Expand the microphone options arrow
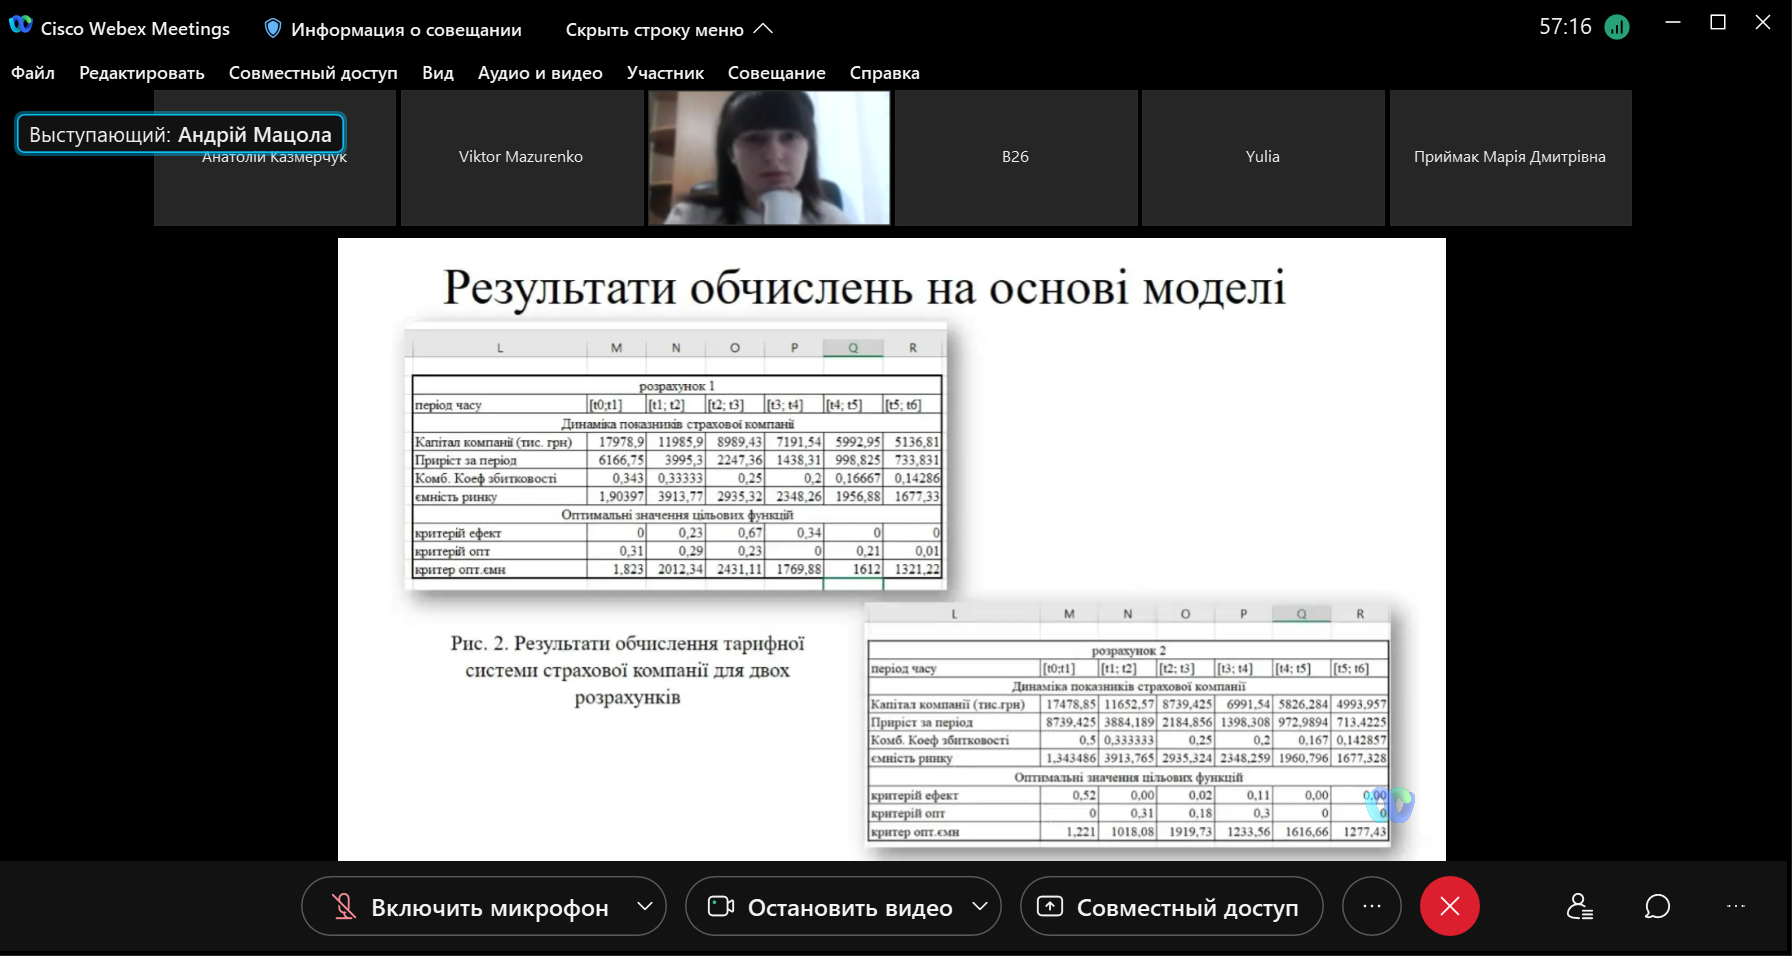The image size is (1792, 956). 645,906
